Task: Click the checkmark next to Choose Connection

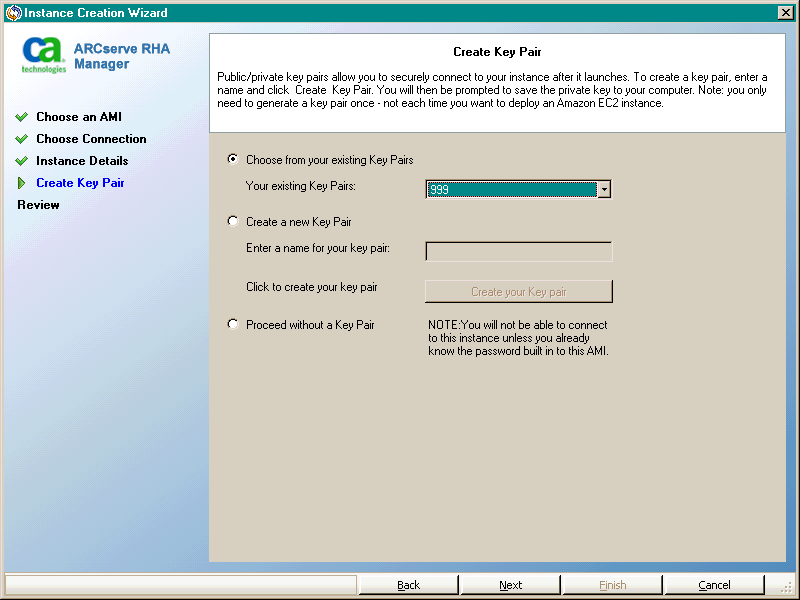Action: [22, 139]
